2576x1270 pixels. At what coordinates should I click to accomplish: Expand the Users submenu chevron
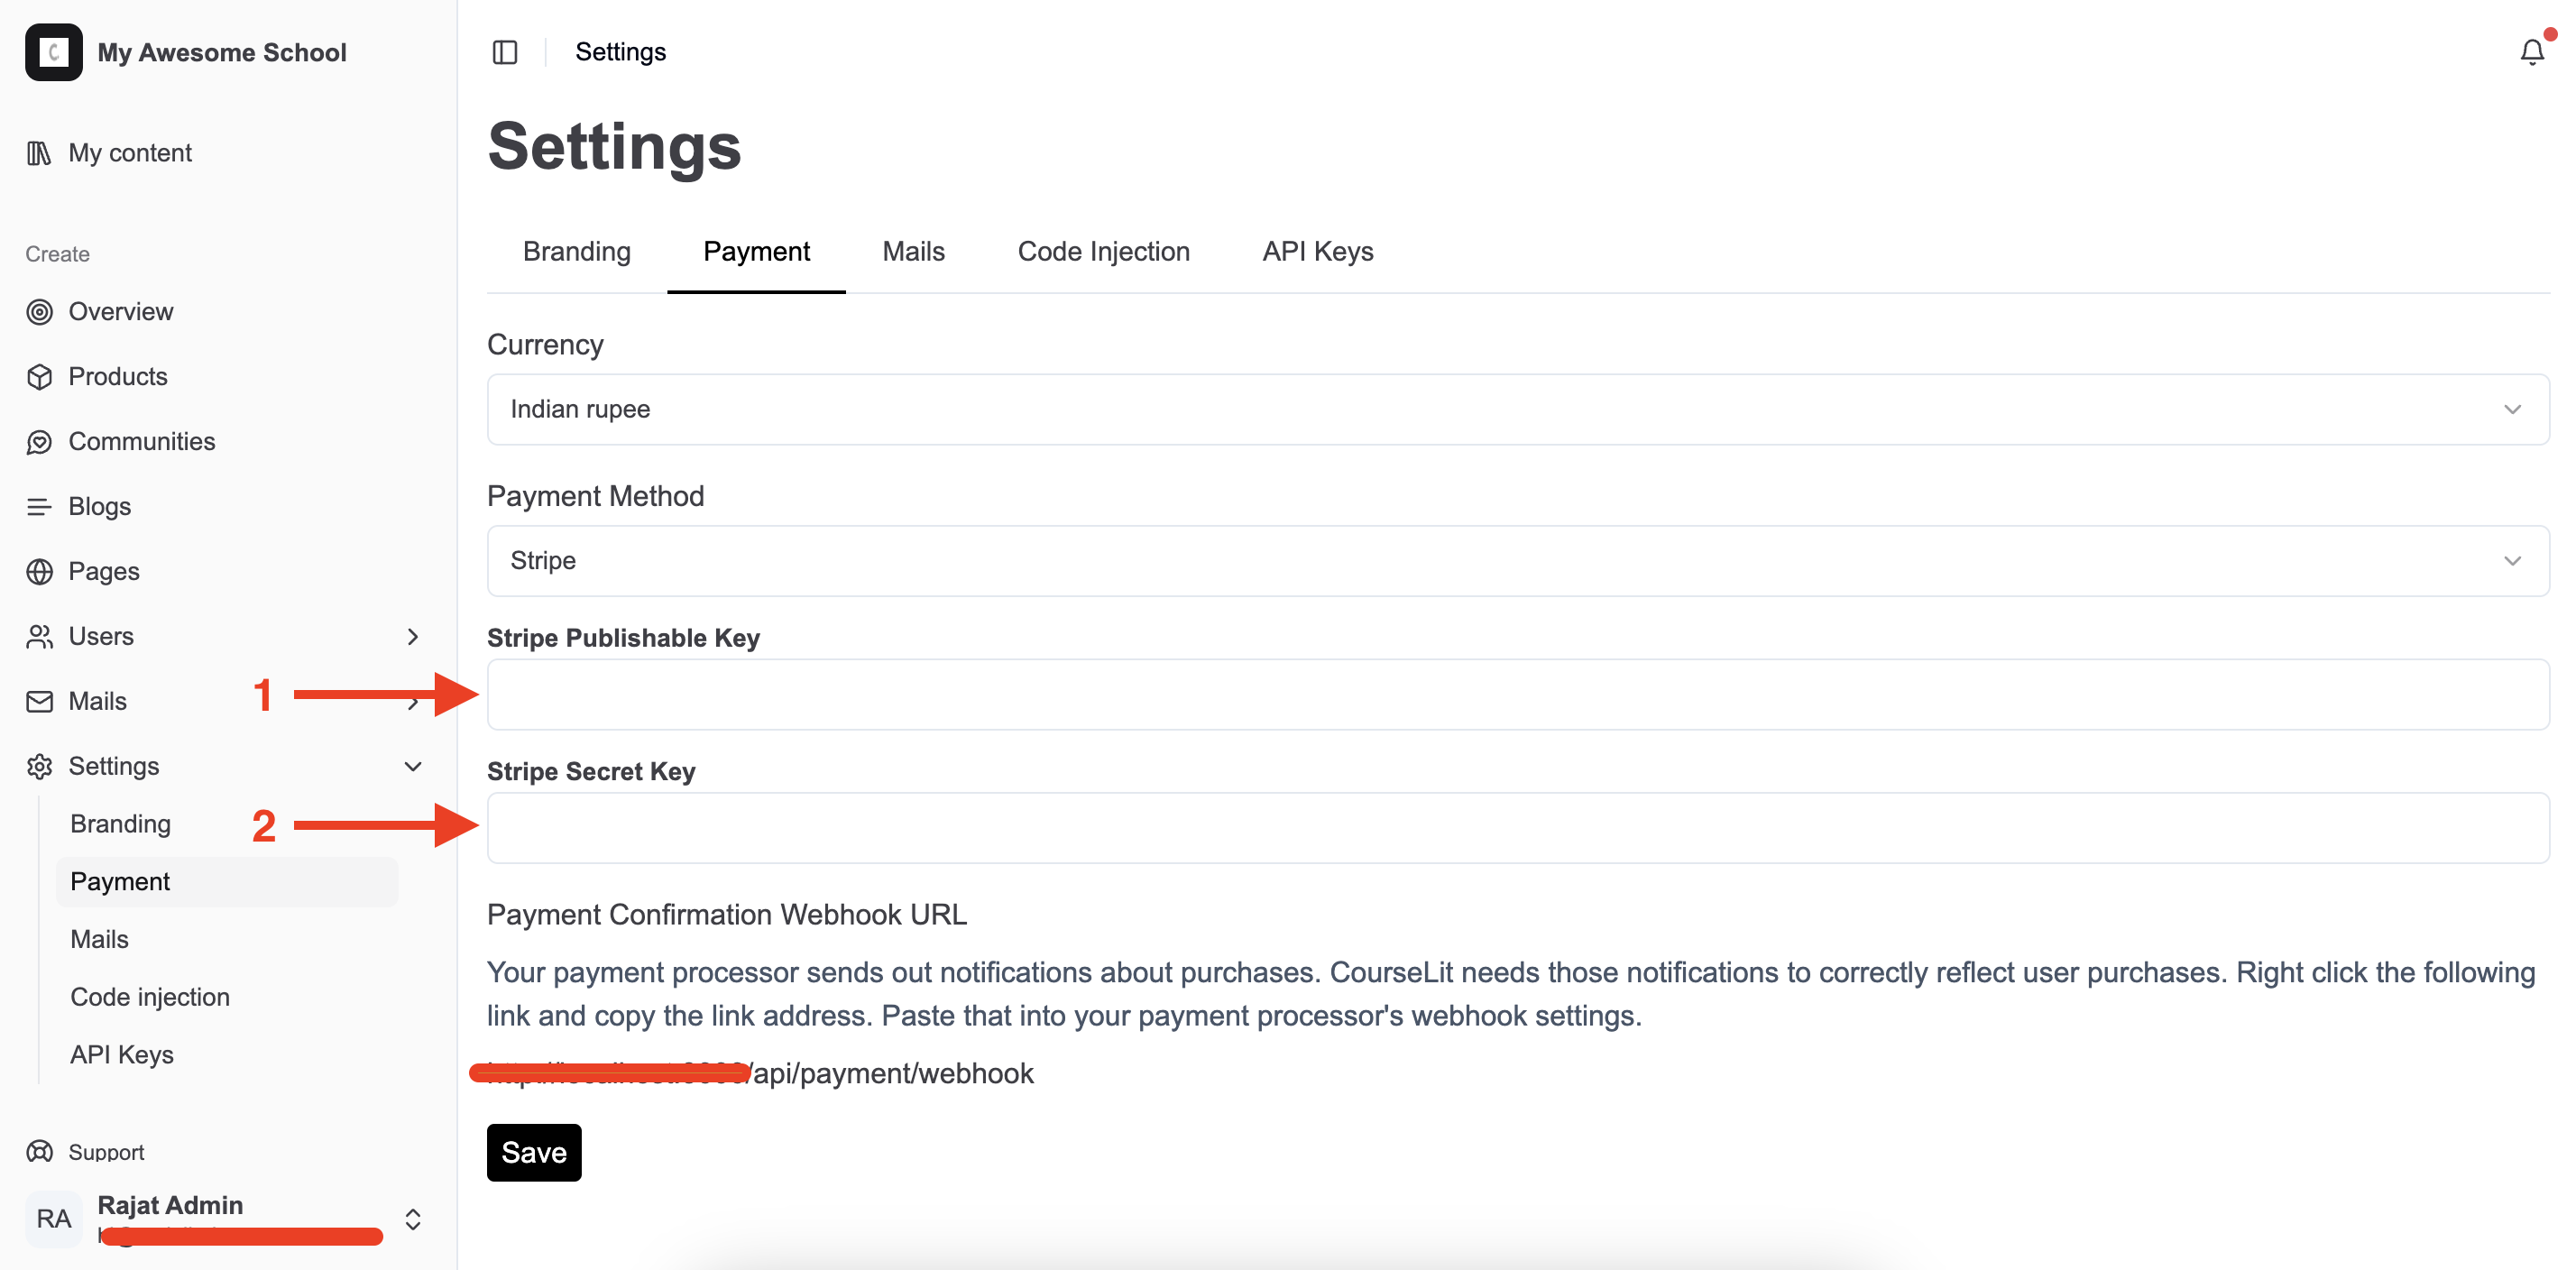pos(413,637)
